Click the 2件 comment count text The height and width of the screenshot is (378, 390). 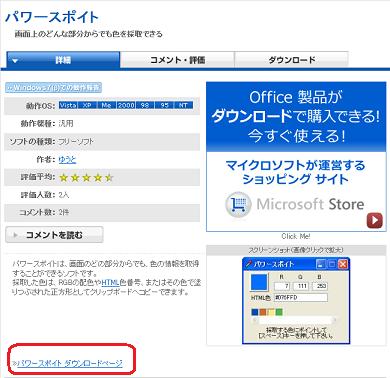tap(64, 213)
